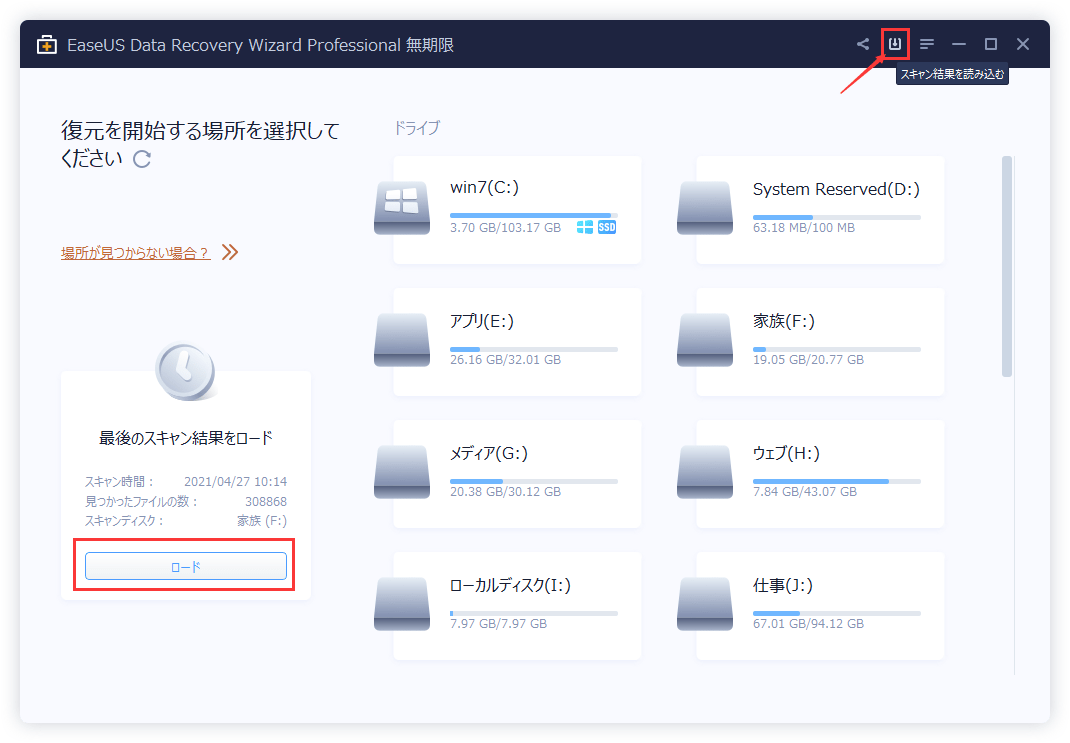Click the 家族(F:) drive icon

(705, 340)
